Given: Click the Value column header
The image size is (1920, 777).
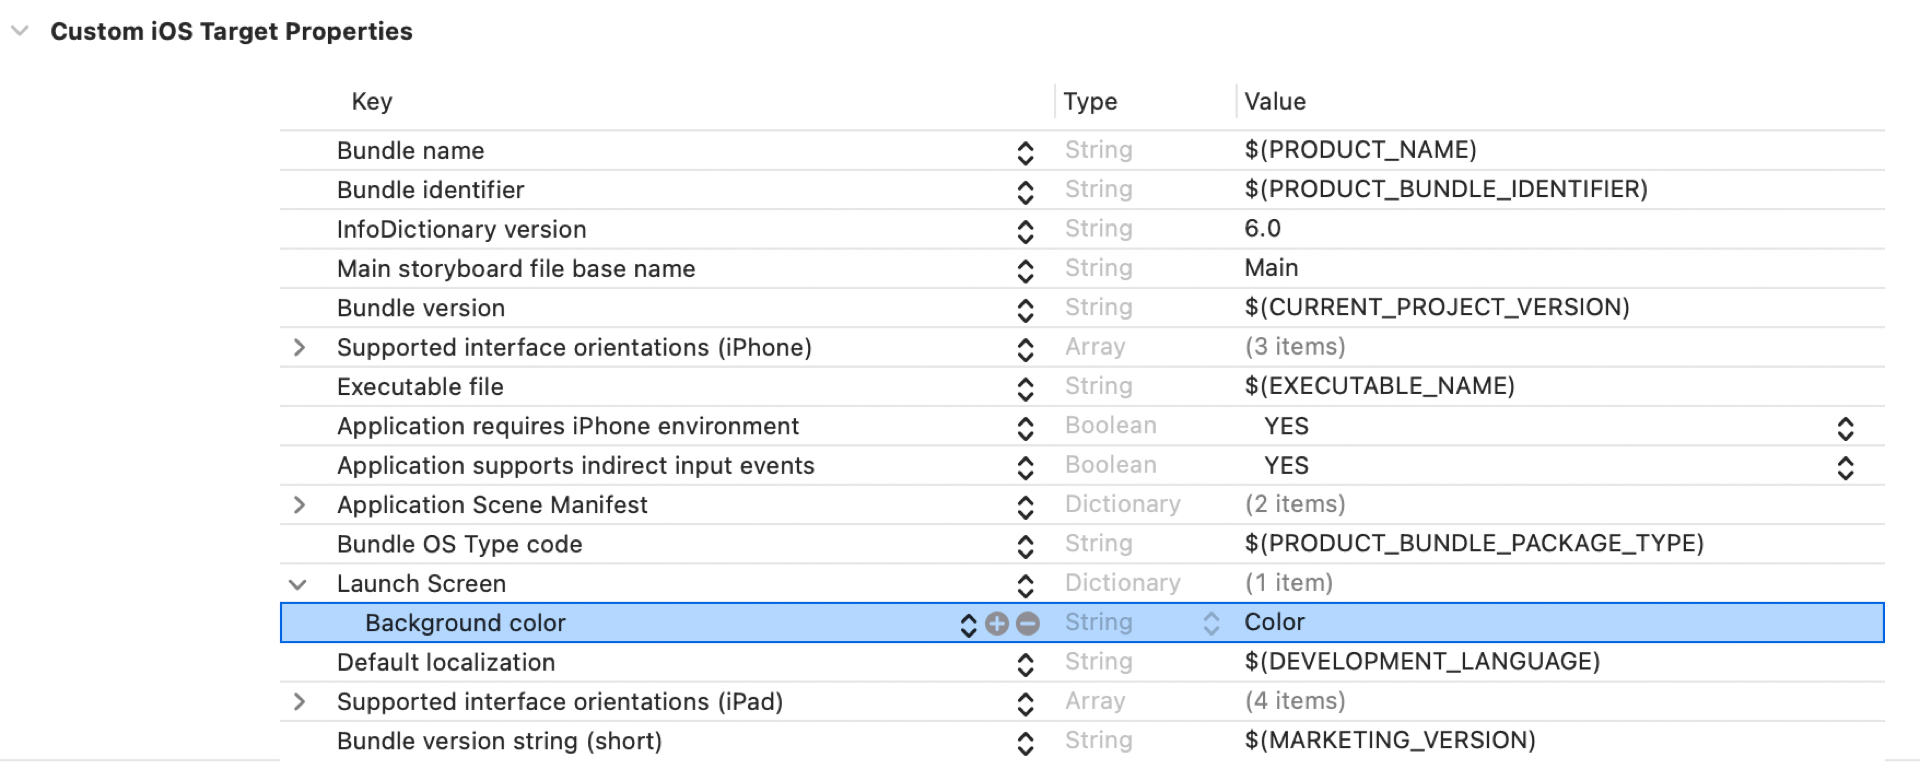Looking at the screenshot, I should tap(1275, 102).
